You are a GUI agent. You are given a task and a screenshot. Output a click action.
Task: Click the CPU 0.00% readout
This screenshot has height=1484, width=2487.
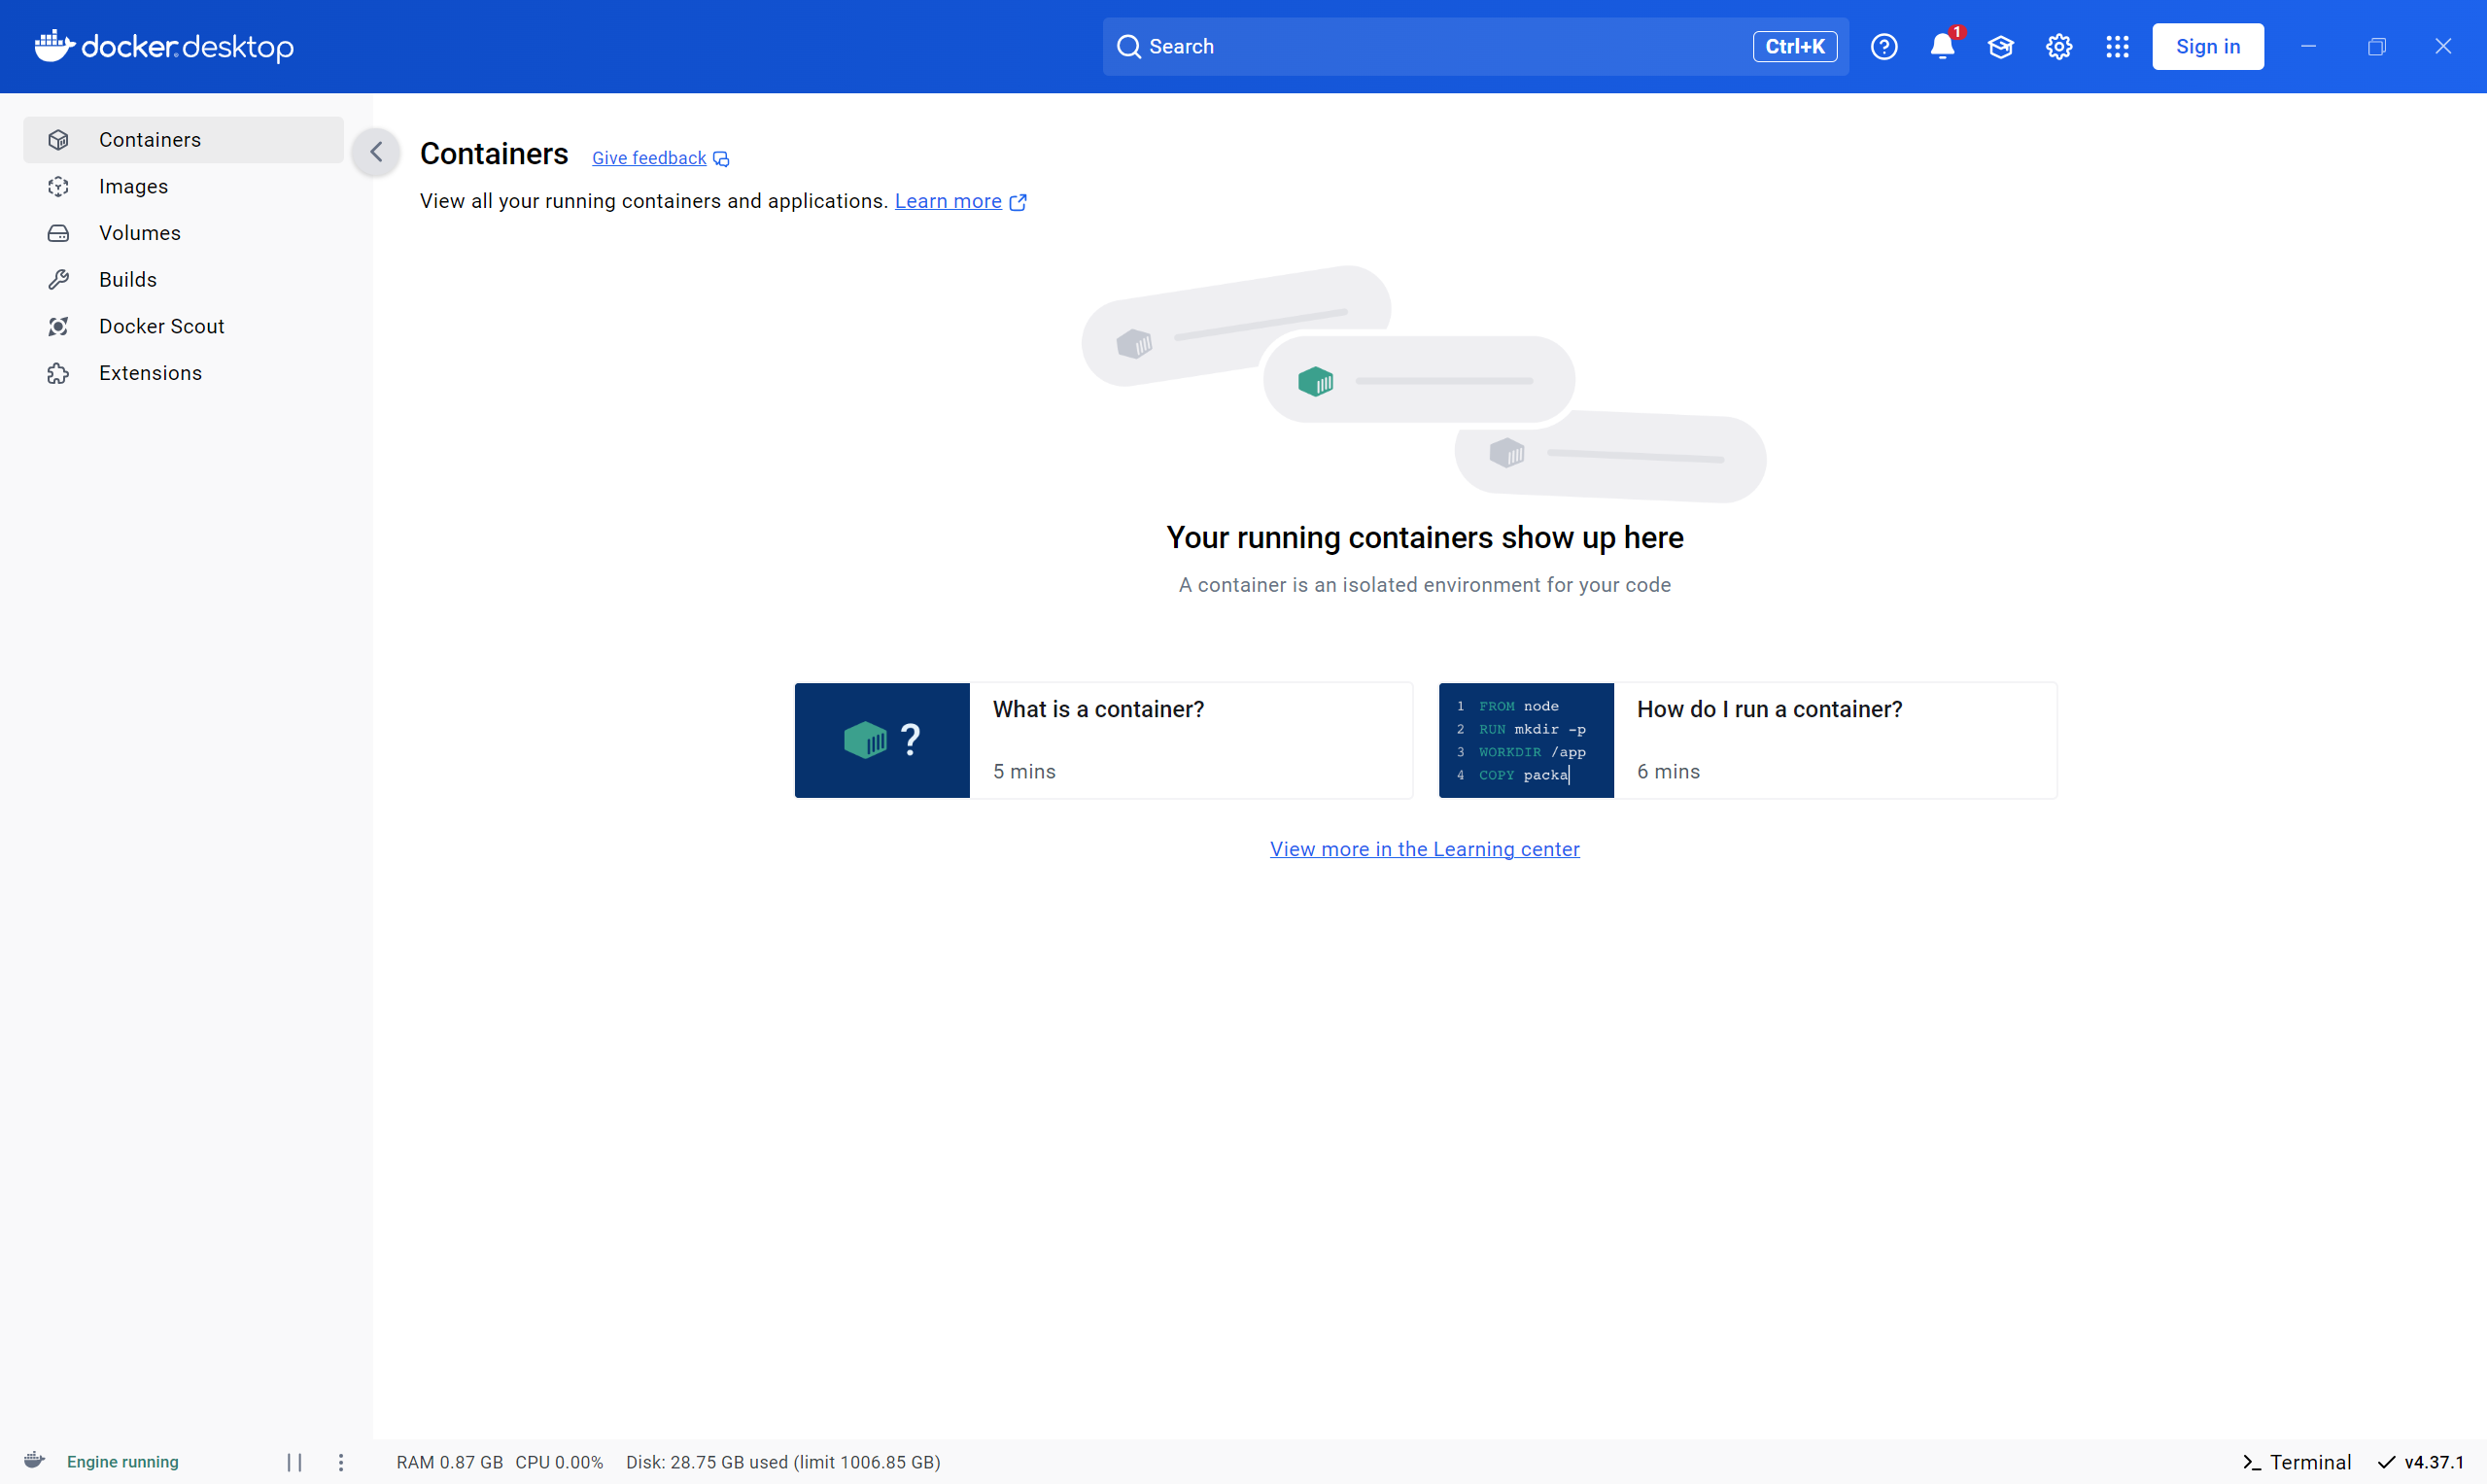(559, 1462)
